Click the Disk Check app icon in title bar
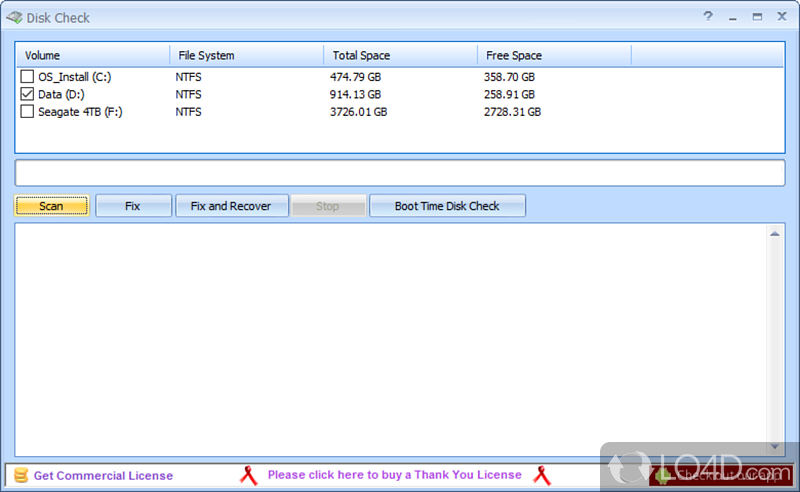Viewport: 800px width, 492px height. (x=15, y=18)
